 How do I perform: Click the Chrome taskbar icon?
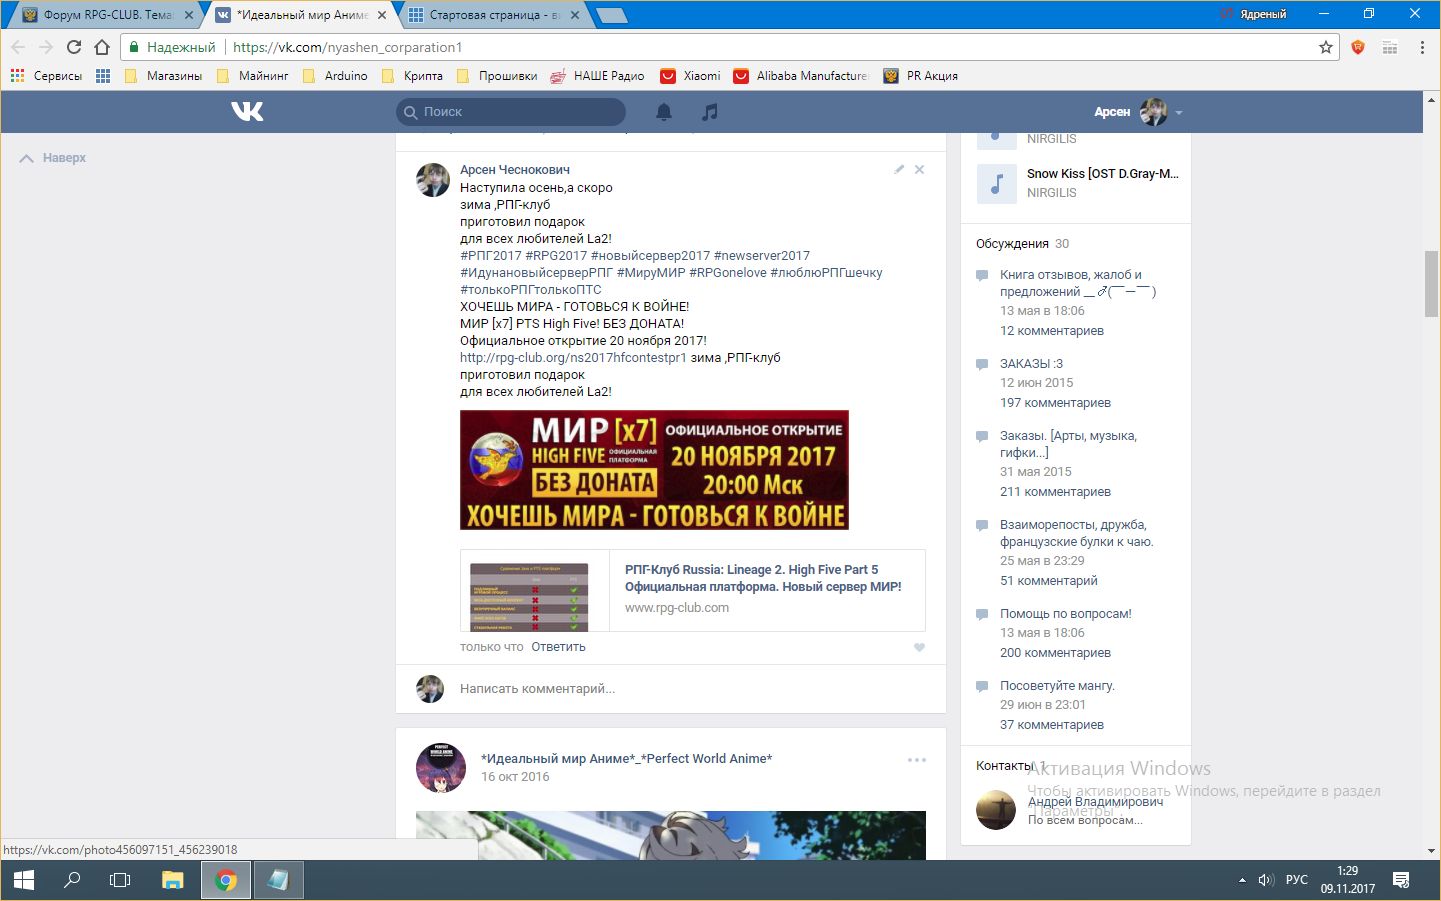click(226, 880)
